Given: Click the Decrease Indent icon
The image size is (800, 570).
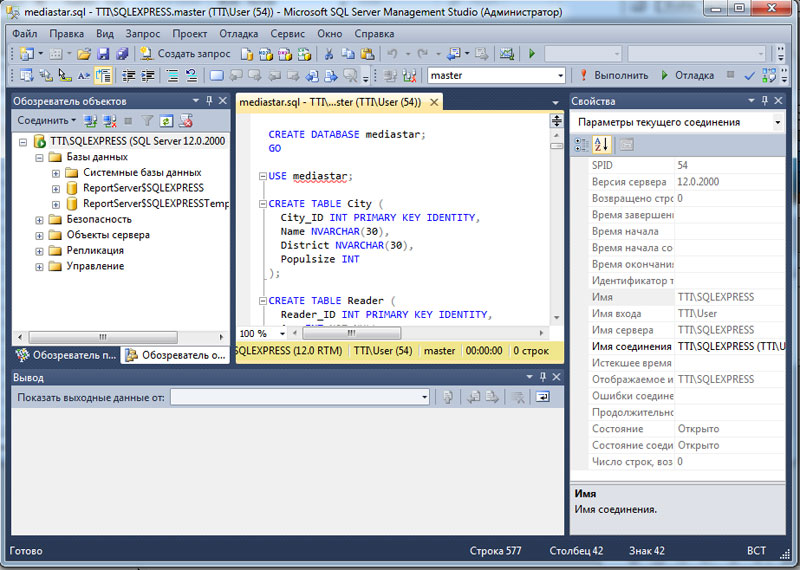Looking at the screenshot, I should (129, 76).
